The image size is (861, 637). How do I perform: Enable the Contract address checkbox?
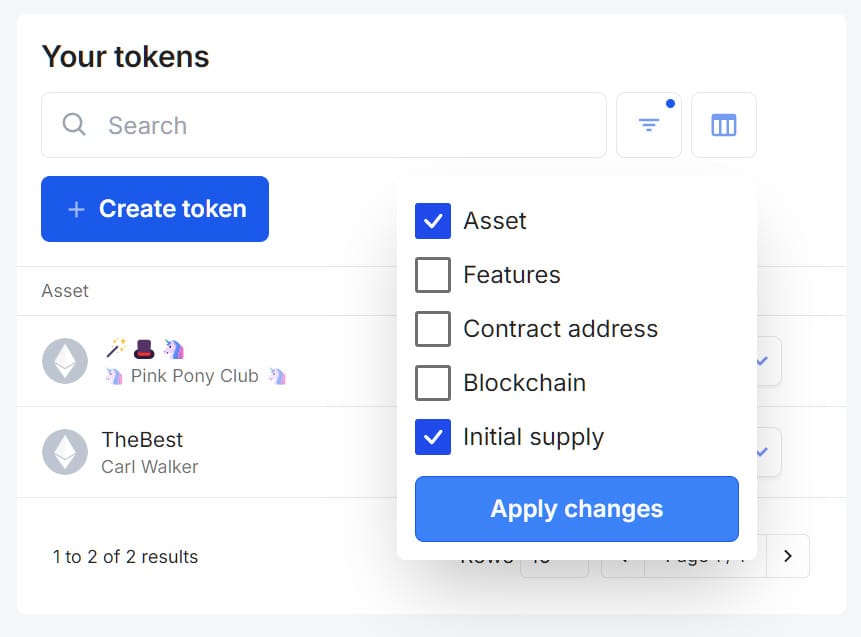(431, 328)
